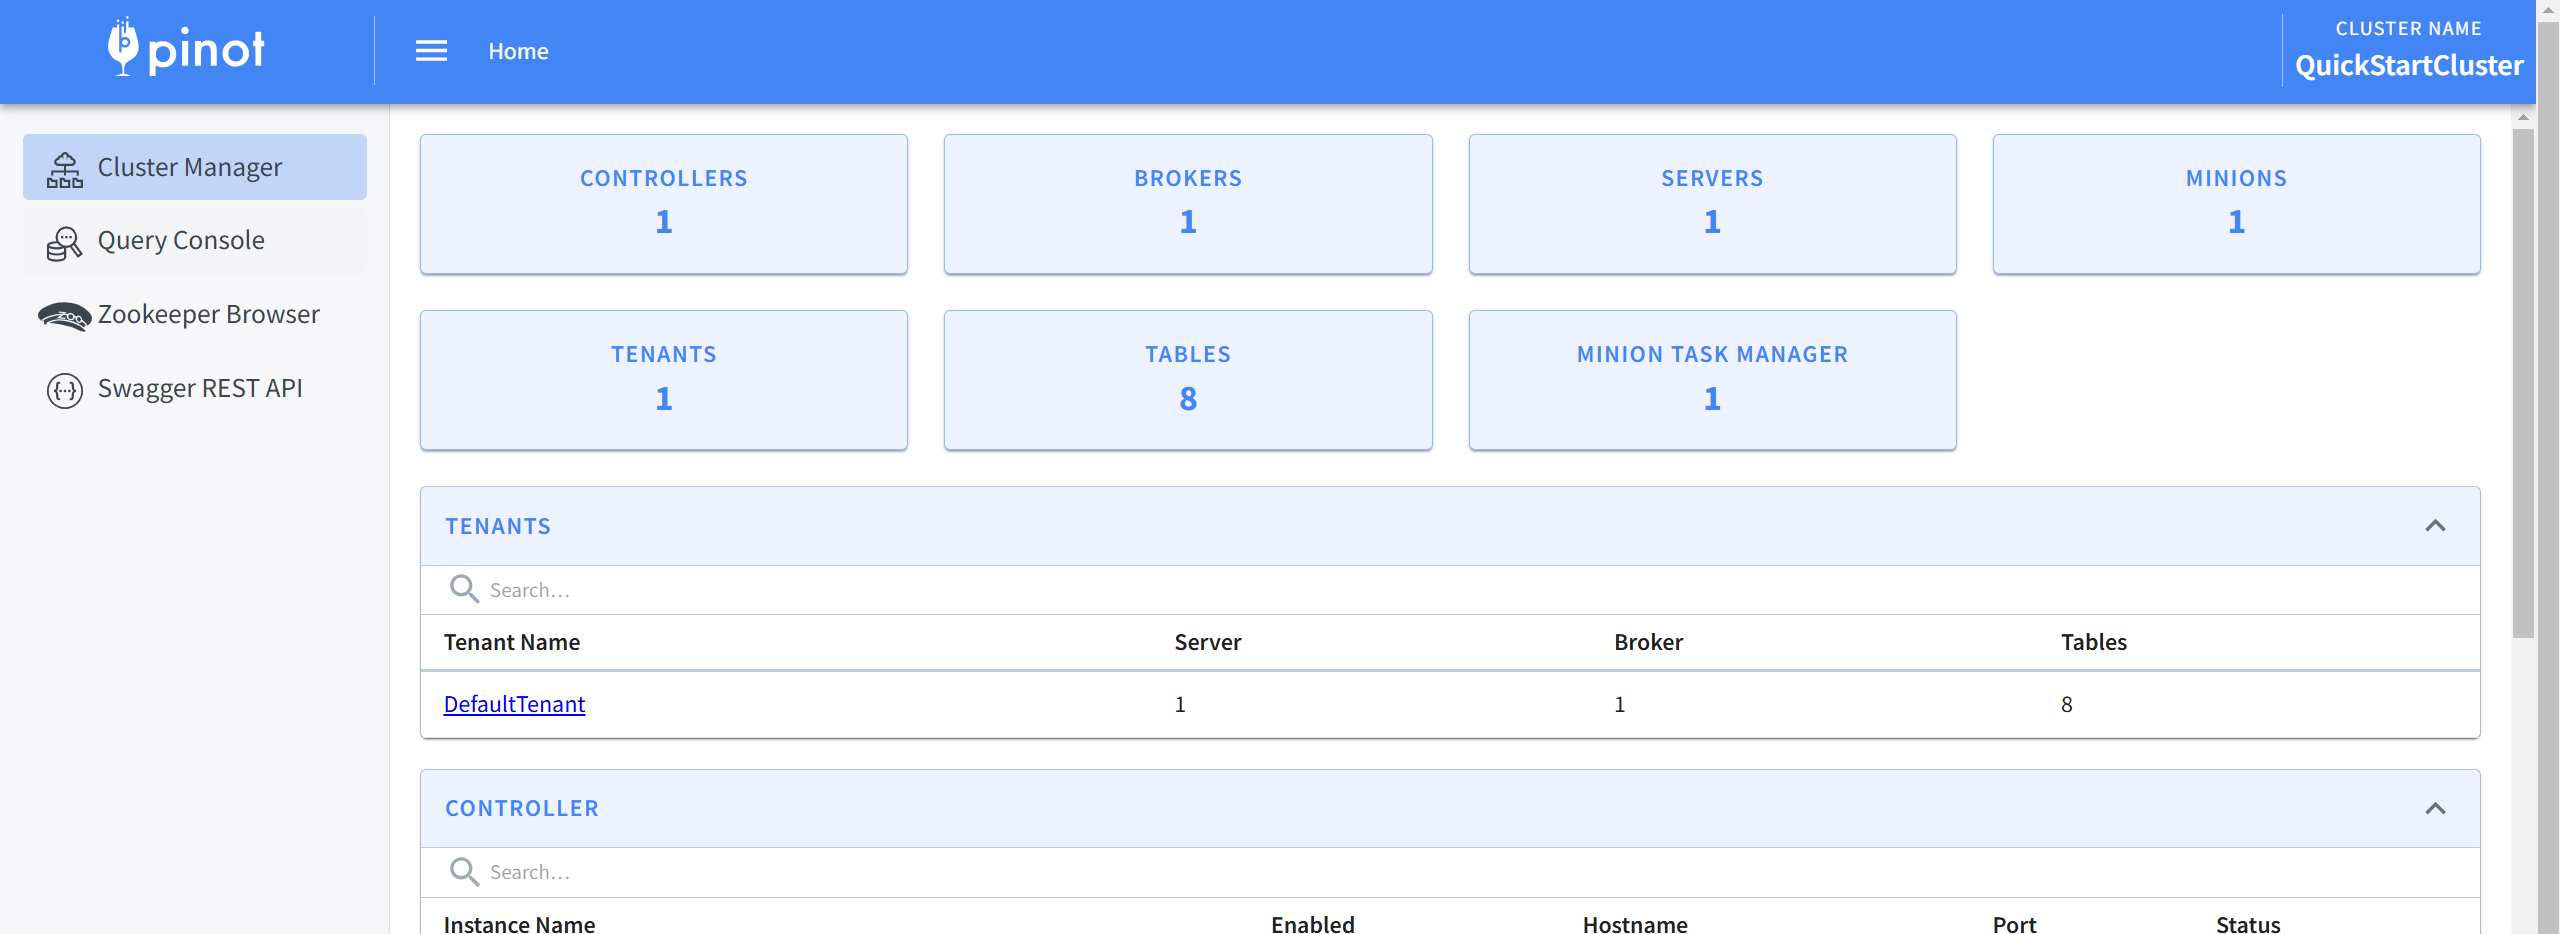Collapse the Tenants section
Viewport: 2560px width, 934px height.
click(x=2435, y=526)
